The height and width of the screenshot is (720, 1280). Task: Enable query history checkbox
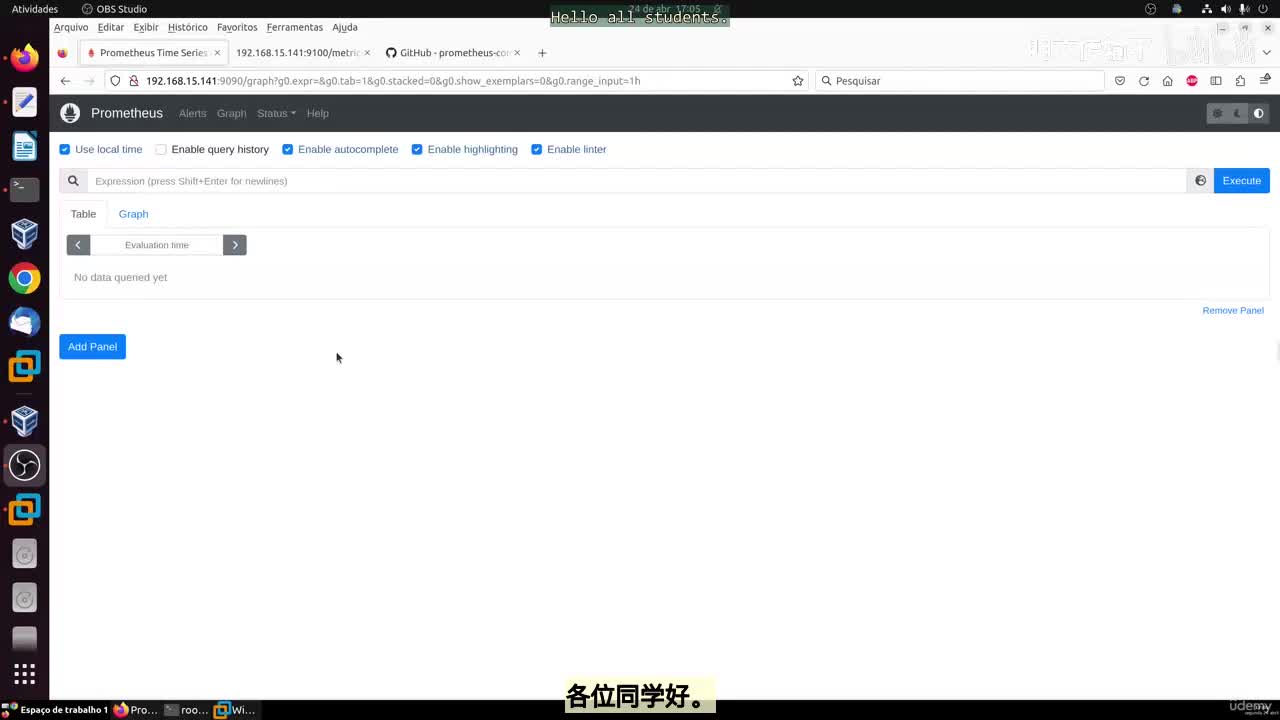point(160,149)
